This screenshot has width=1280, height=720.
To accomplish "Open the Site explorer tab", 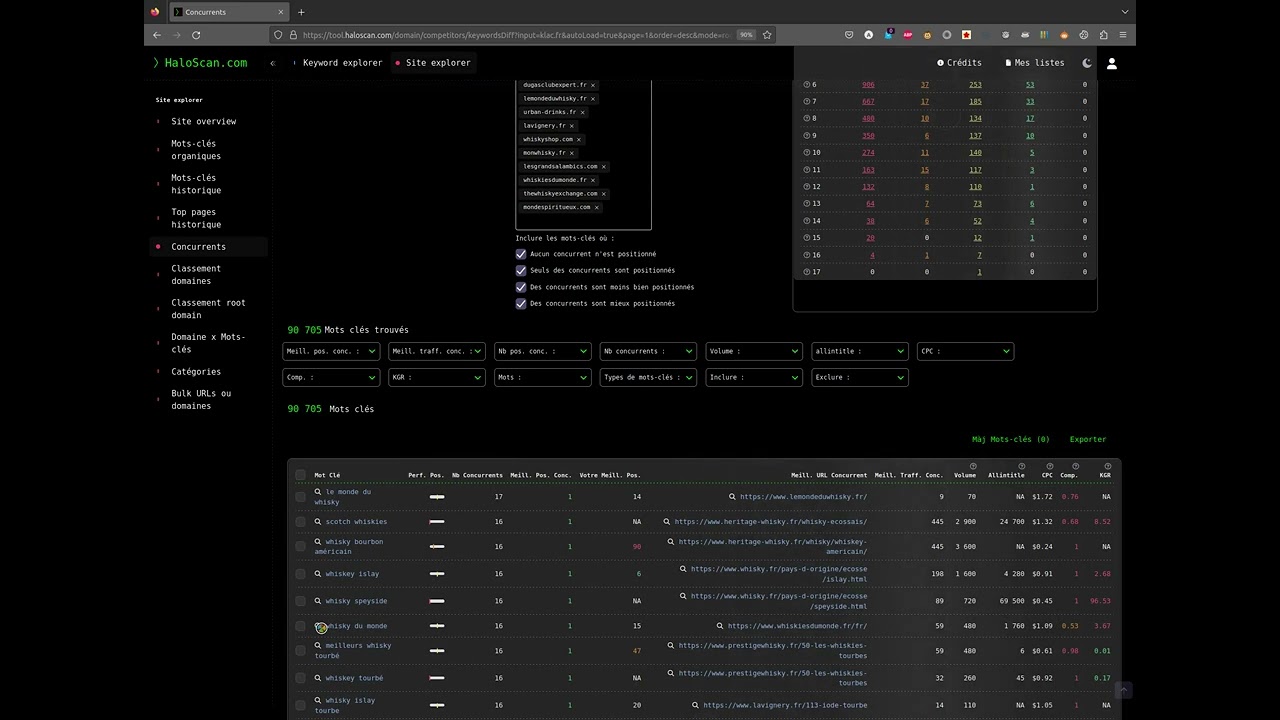I will [x=433, y=63].
